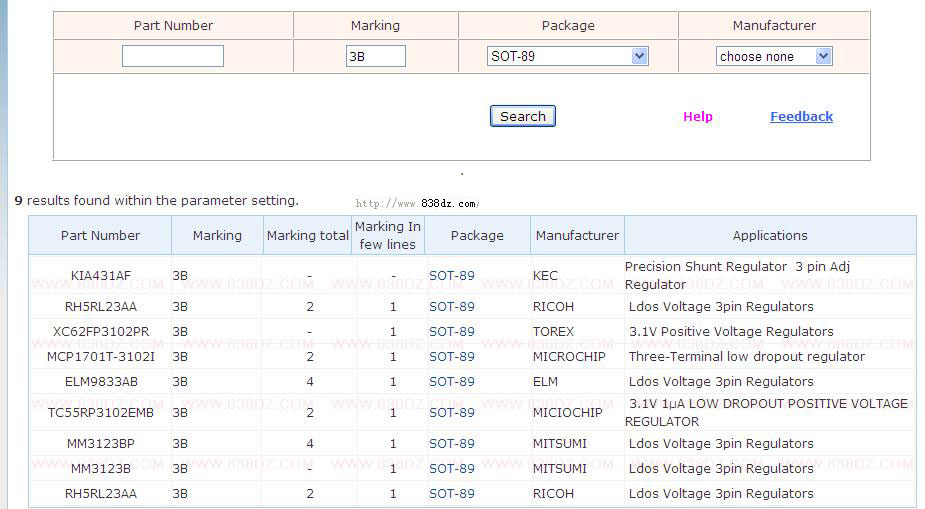Click marking 3B in KIA431AF row
Viewport: 925px width, 509px height.
click(x=180, y=275)
